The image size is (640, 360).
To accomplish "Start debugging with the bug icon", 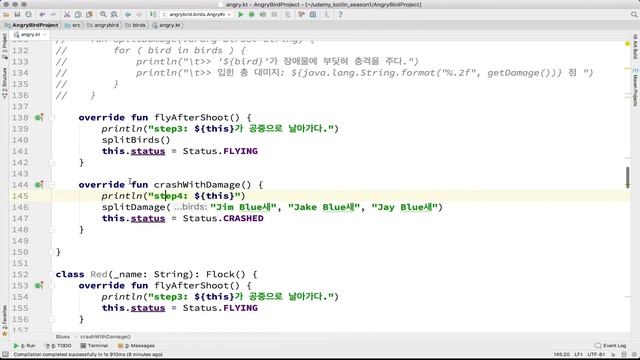I will (x=251, y=14).
